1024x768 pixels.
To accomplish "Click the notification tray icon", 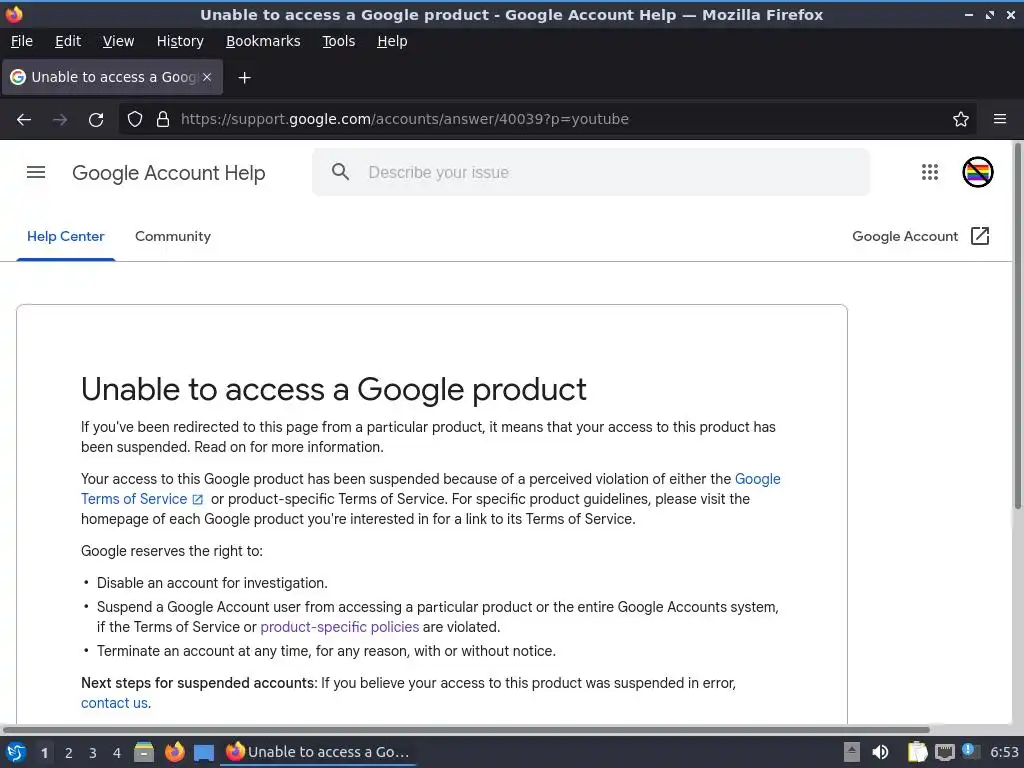I will pyautogui.click(x=969, y=752).
